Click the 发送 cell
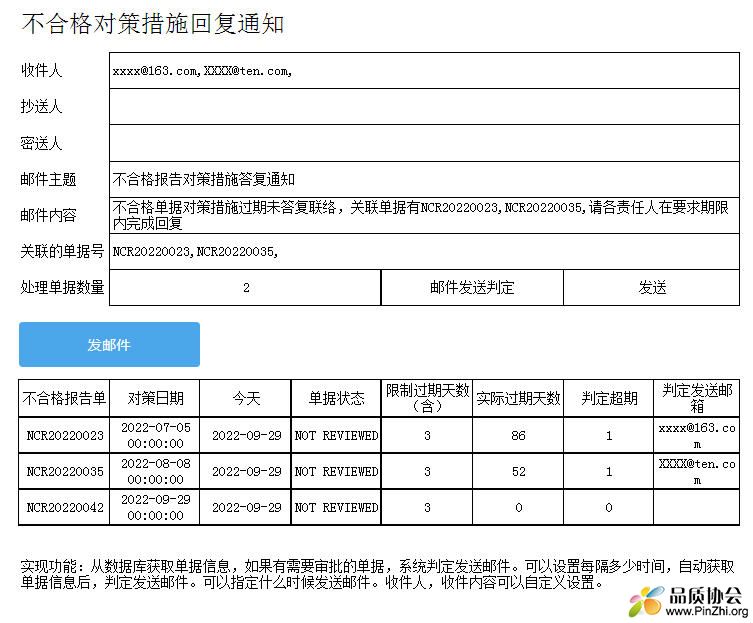753x623 pixels. point(652,287)
